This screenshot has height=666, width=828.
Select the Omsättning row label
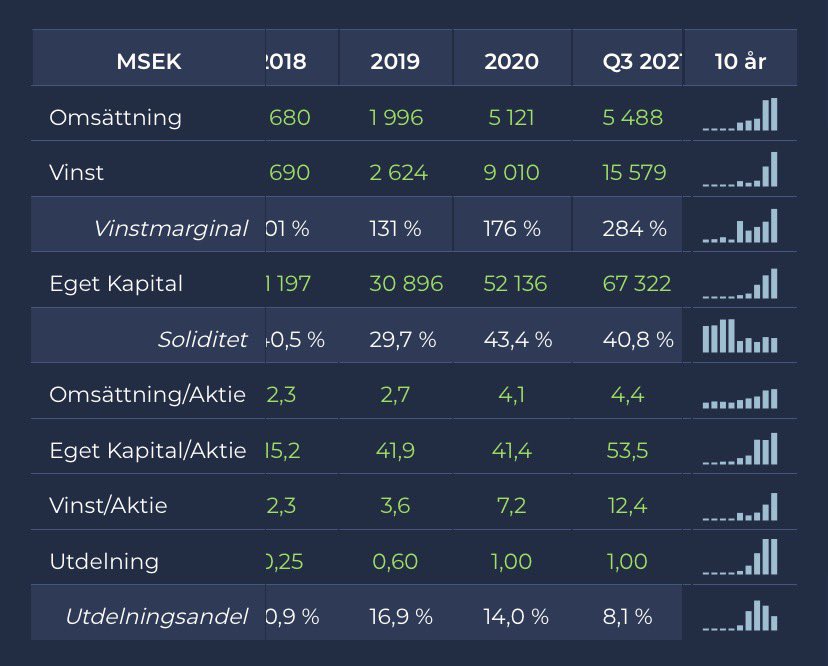[x=116, y=117]
